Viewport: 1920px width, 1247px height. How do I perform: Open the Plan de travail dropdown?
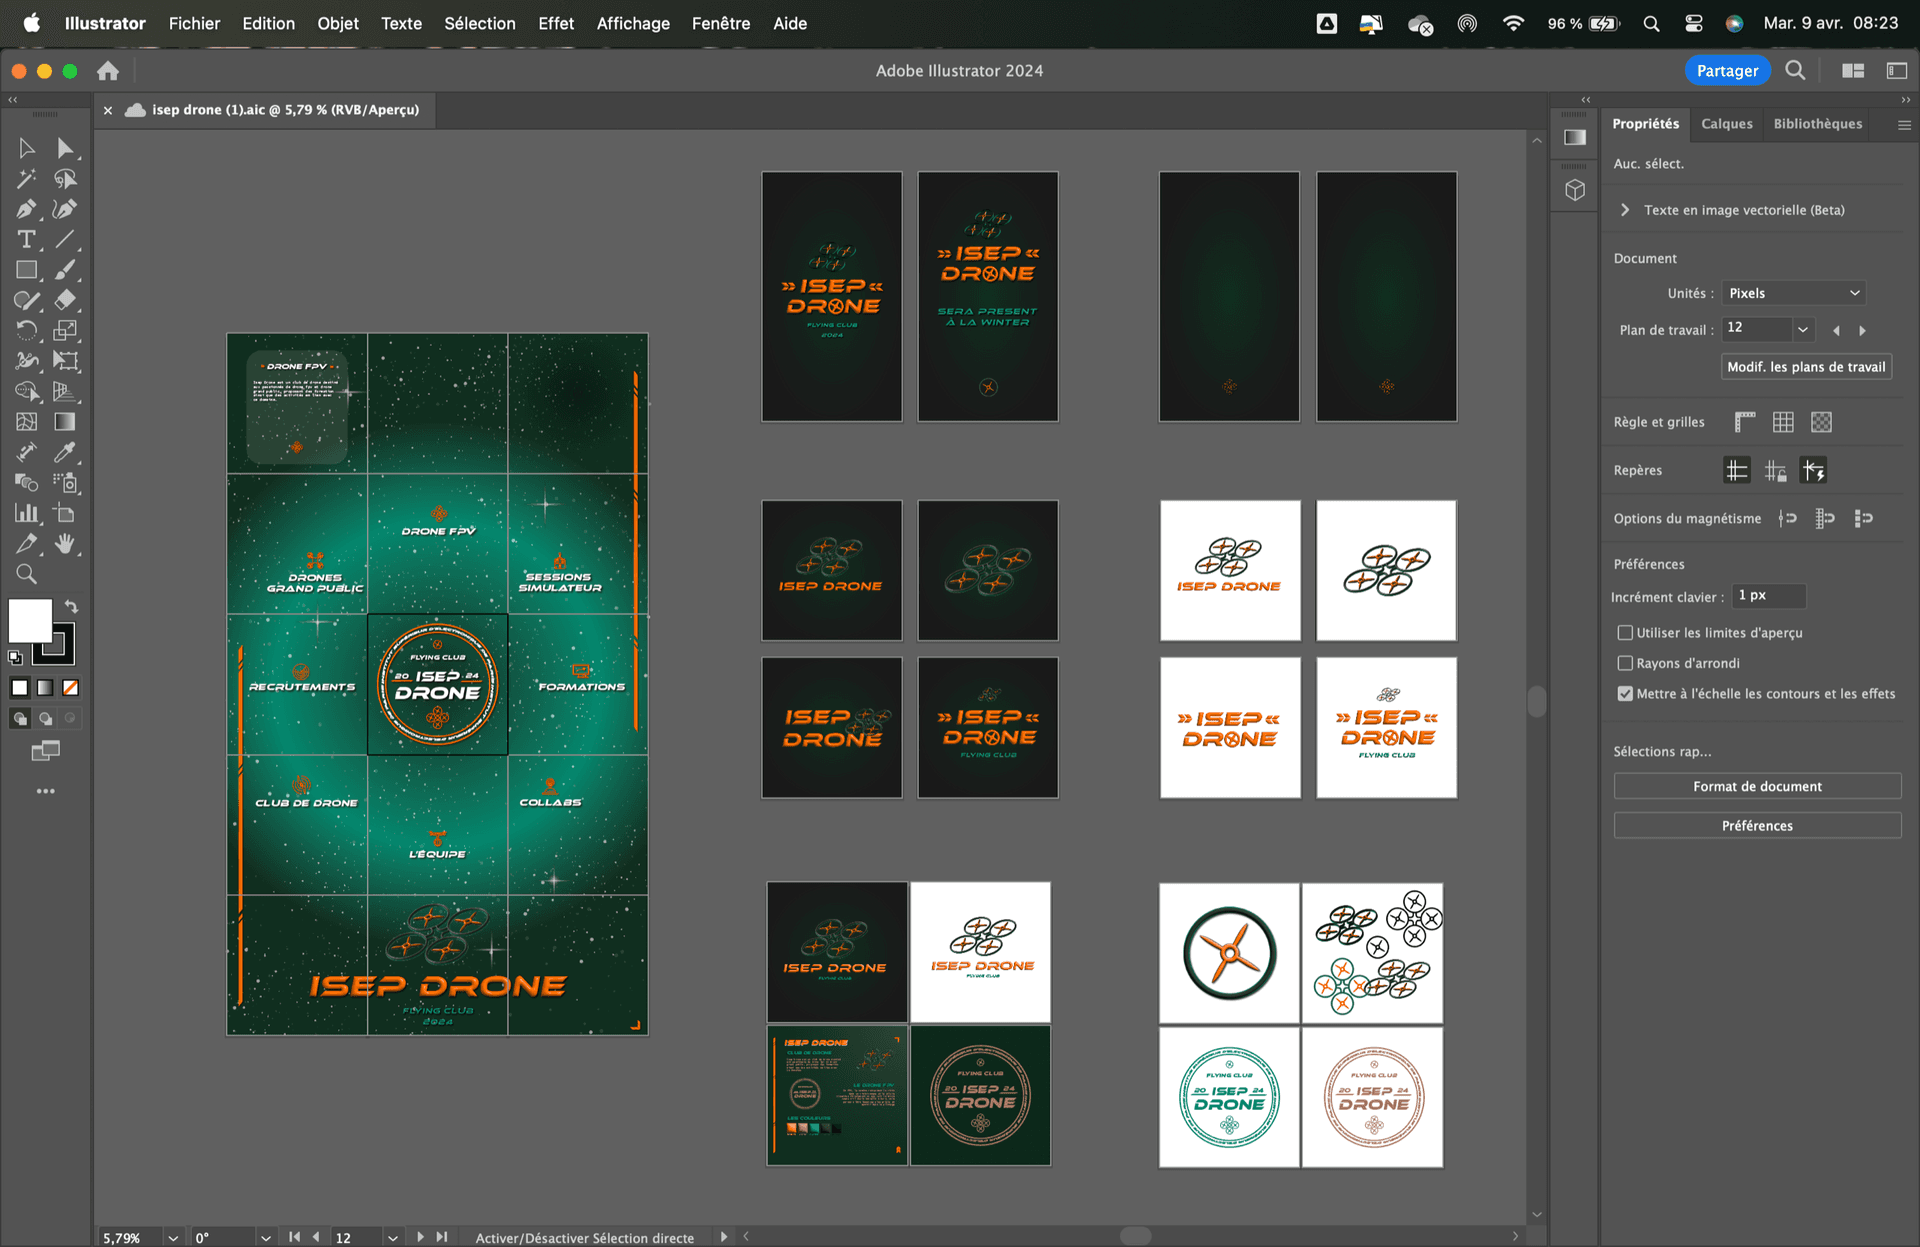click(x=1802, y=328)
